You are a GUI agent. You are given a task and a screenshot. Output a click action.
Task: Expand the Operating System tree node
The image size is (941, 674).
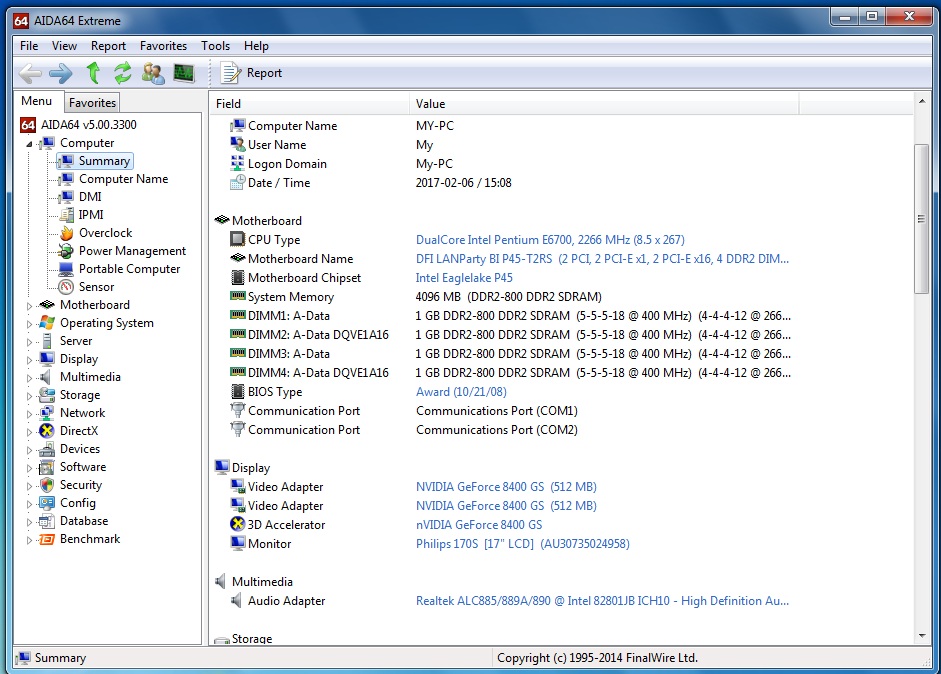pos(29,323)
